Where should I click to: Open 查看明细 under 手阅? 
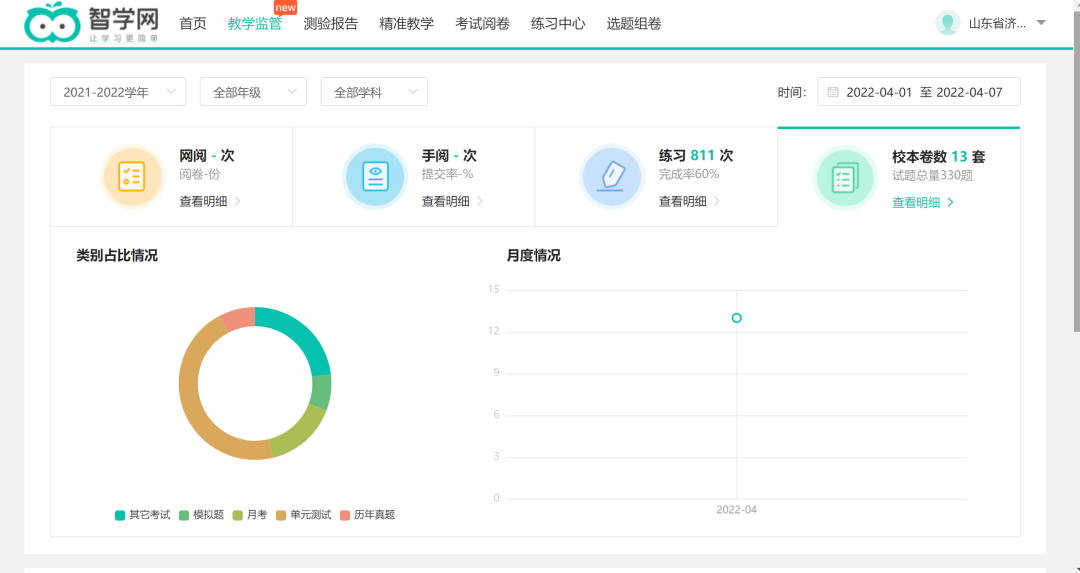tap(446, 201)
